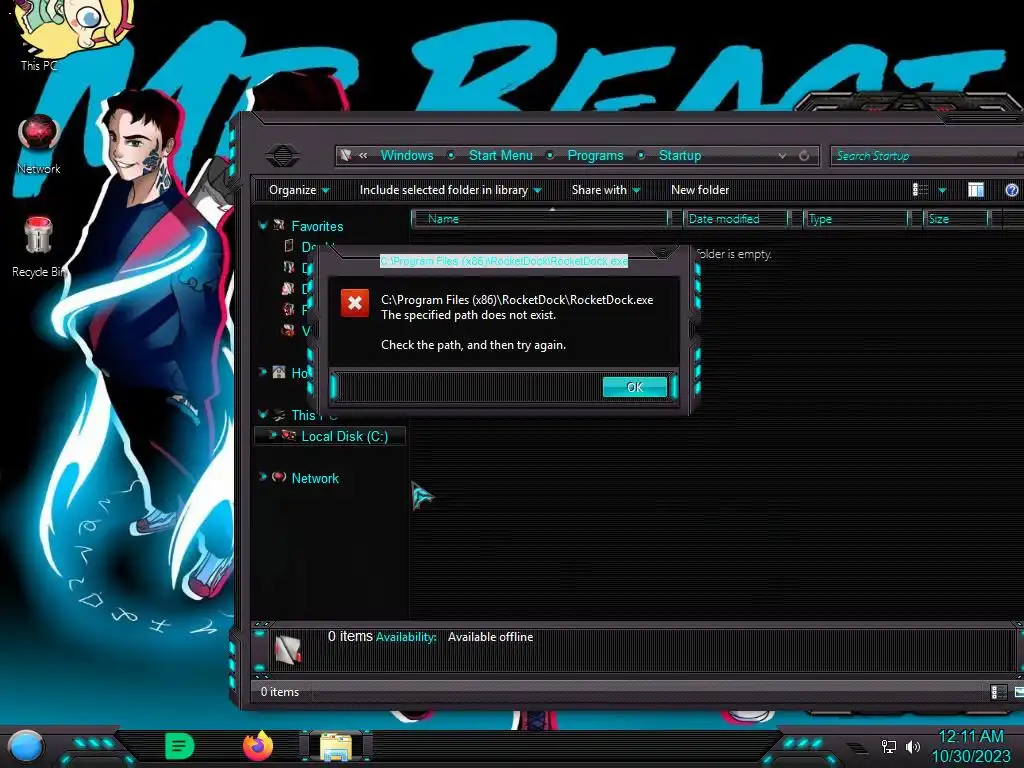Click Available offline status text

pos(490,637)
